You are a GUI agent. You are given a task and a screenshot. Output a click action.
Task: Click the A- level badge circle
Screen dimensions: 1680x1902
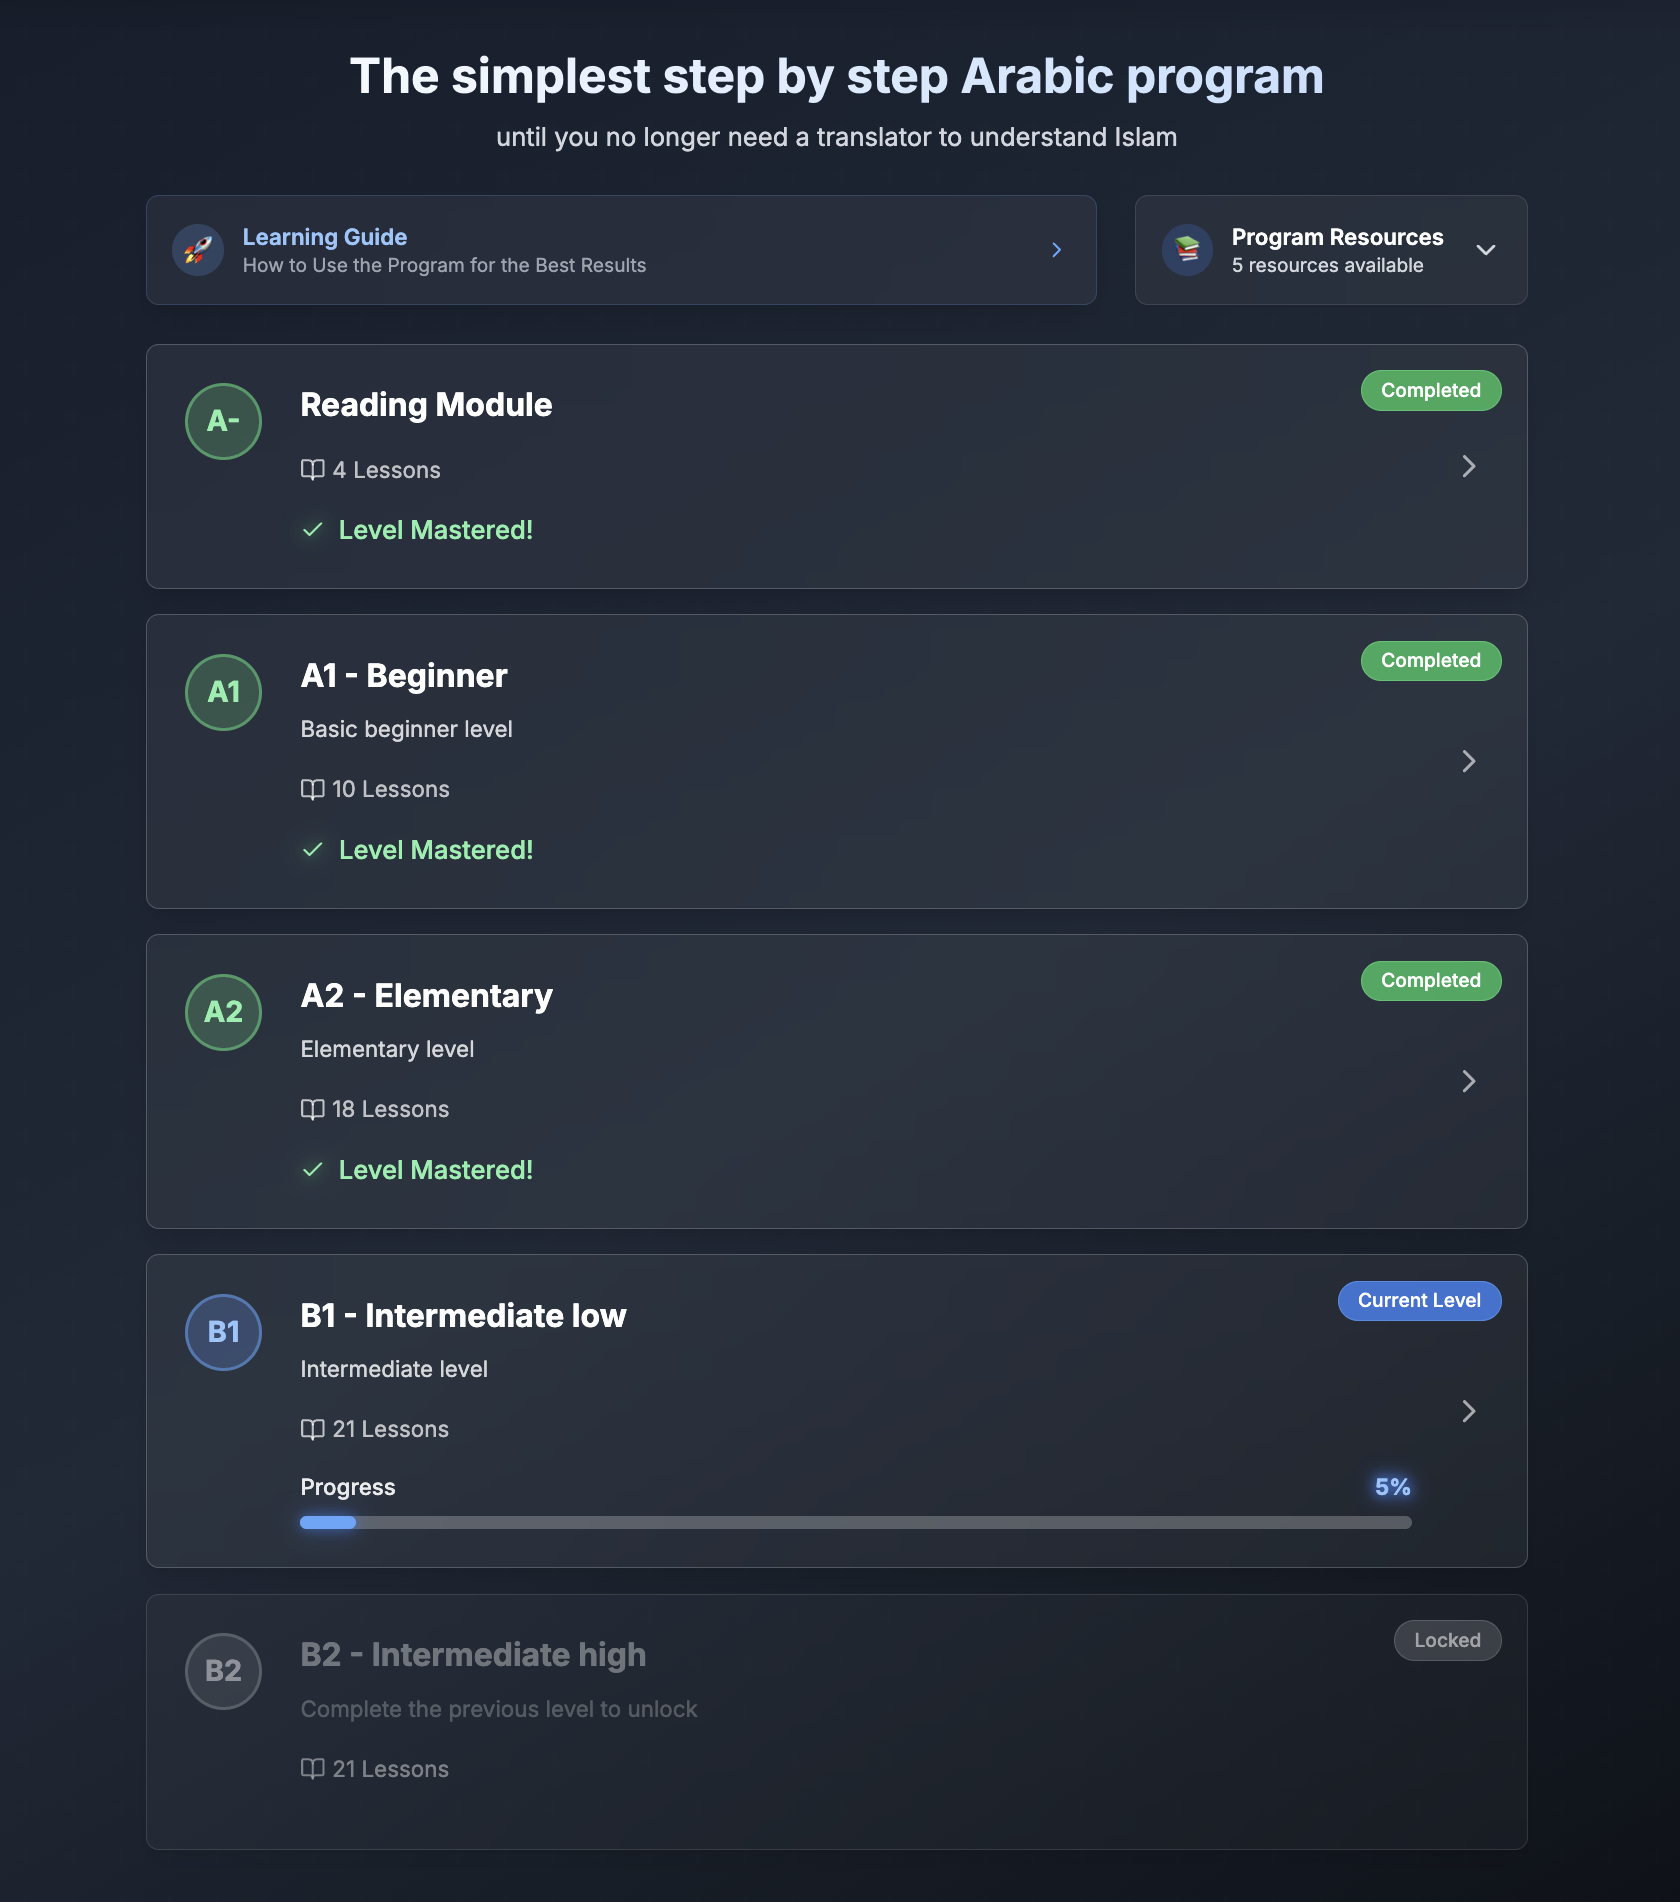tap(223, 421)
